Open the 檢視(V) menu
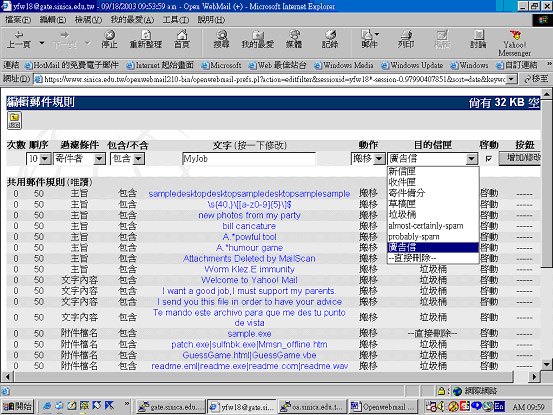 [88, 20]
